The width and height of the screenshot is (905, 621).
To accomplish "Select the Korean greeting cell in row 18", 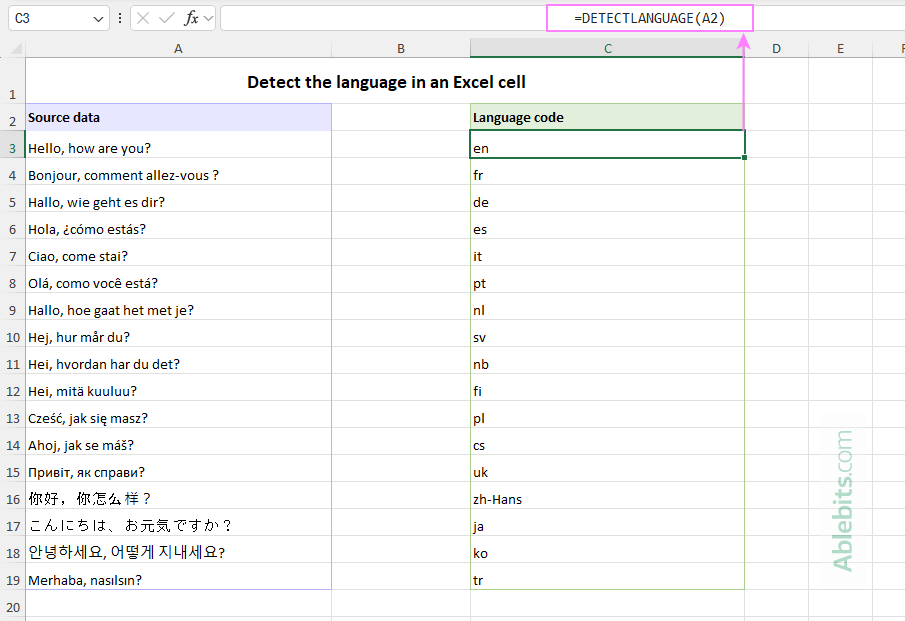I will pyautogui.click(x=178, y=549).
